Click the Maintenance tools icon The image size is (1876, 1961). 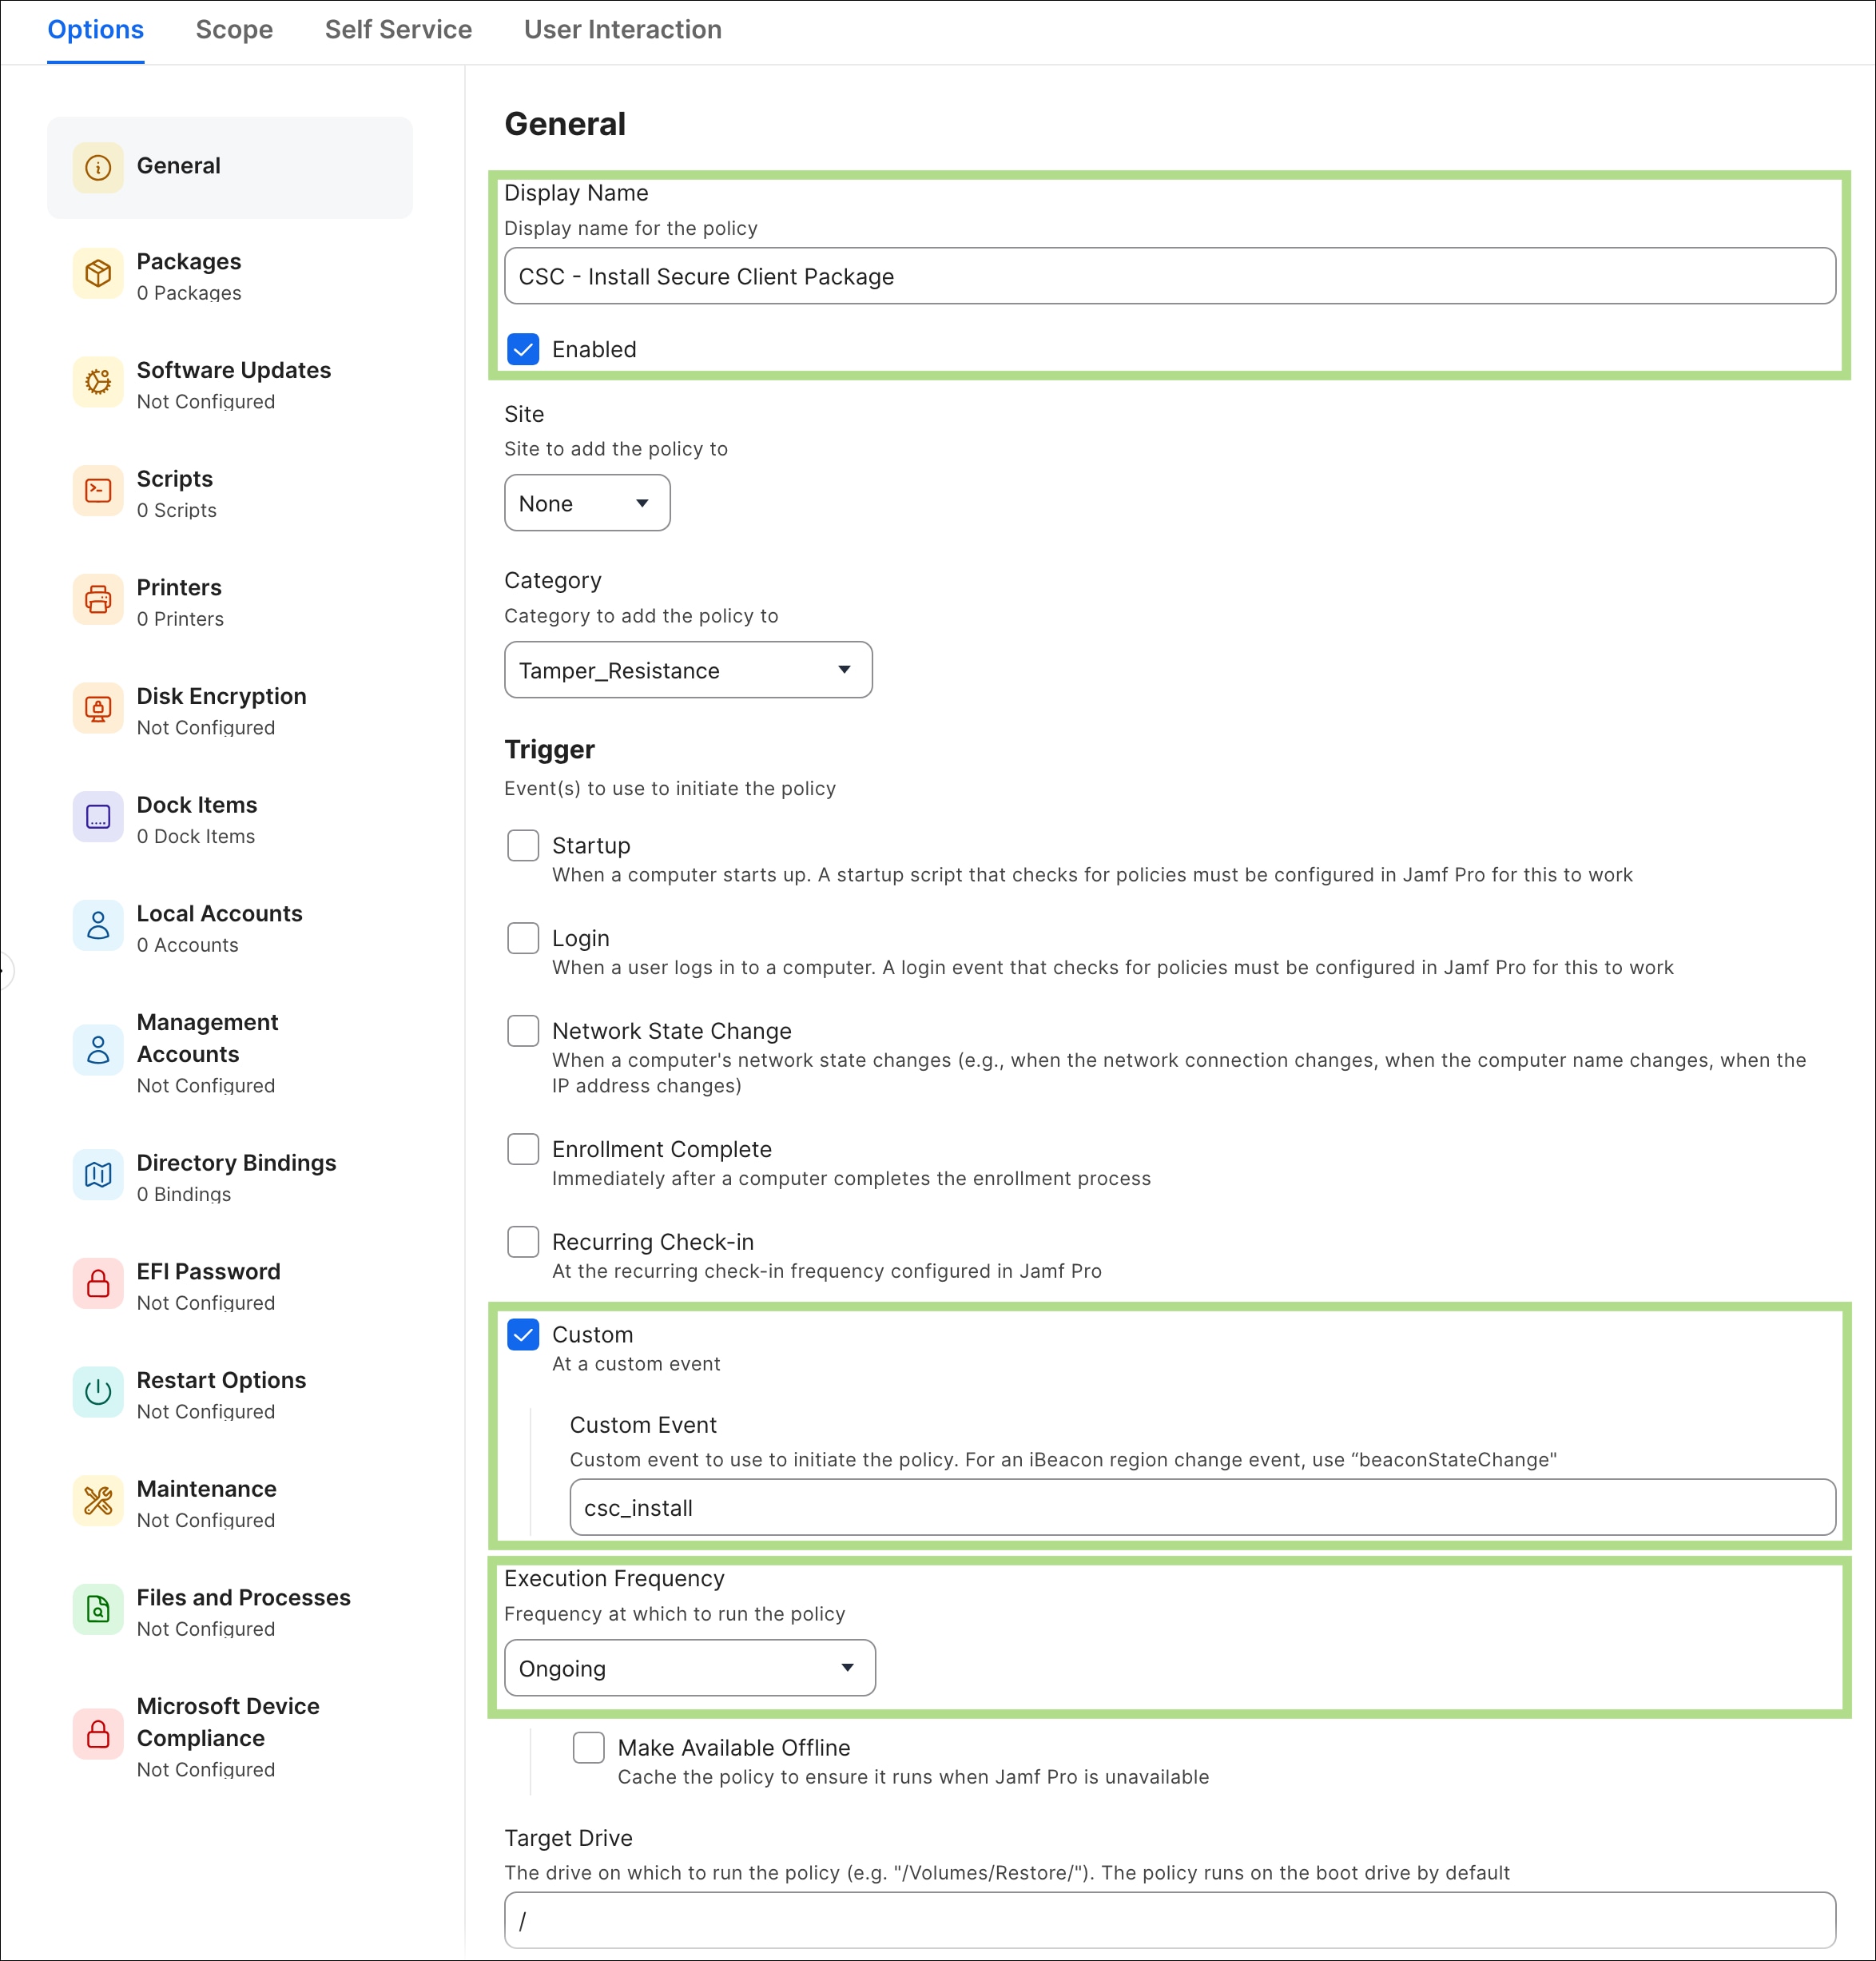coord(98,1501)
